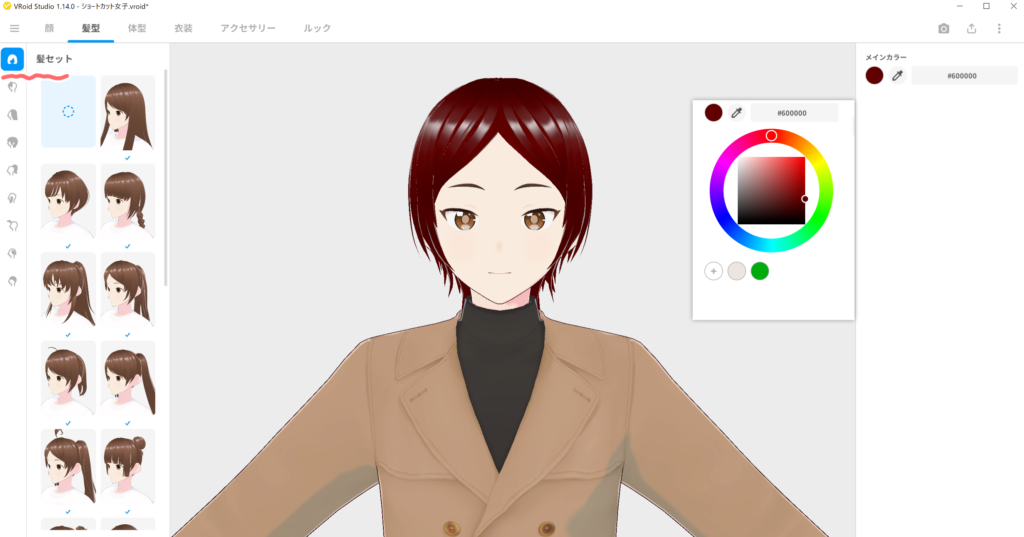Click the eyedropper next to メインカラー swatch

(898, 76)
